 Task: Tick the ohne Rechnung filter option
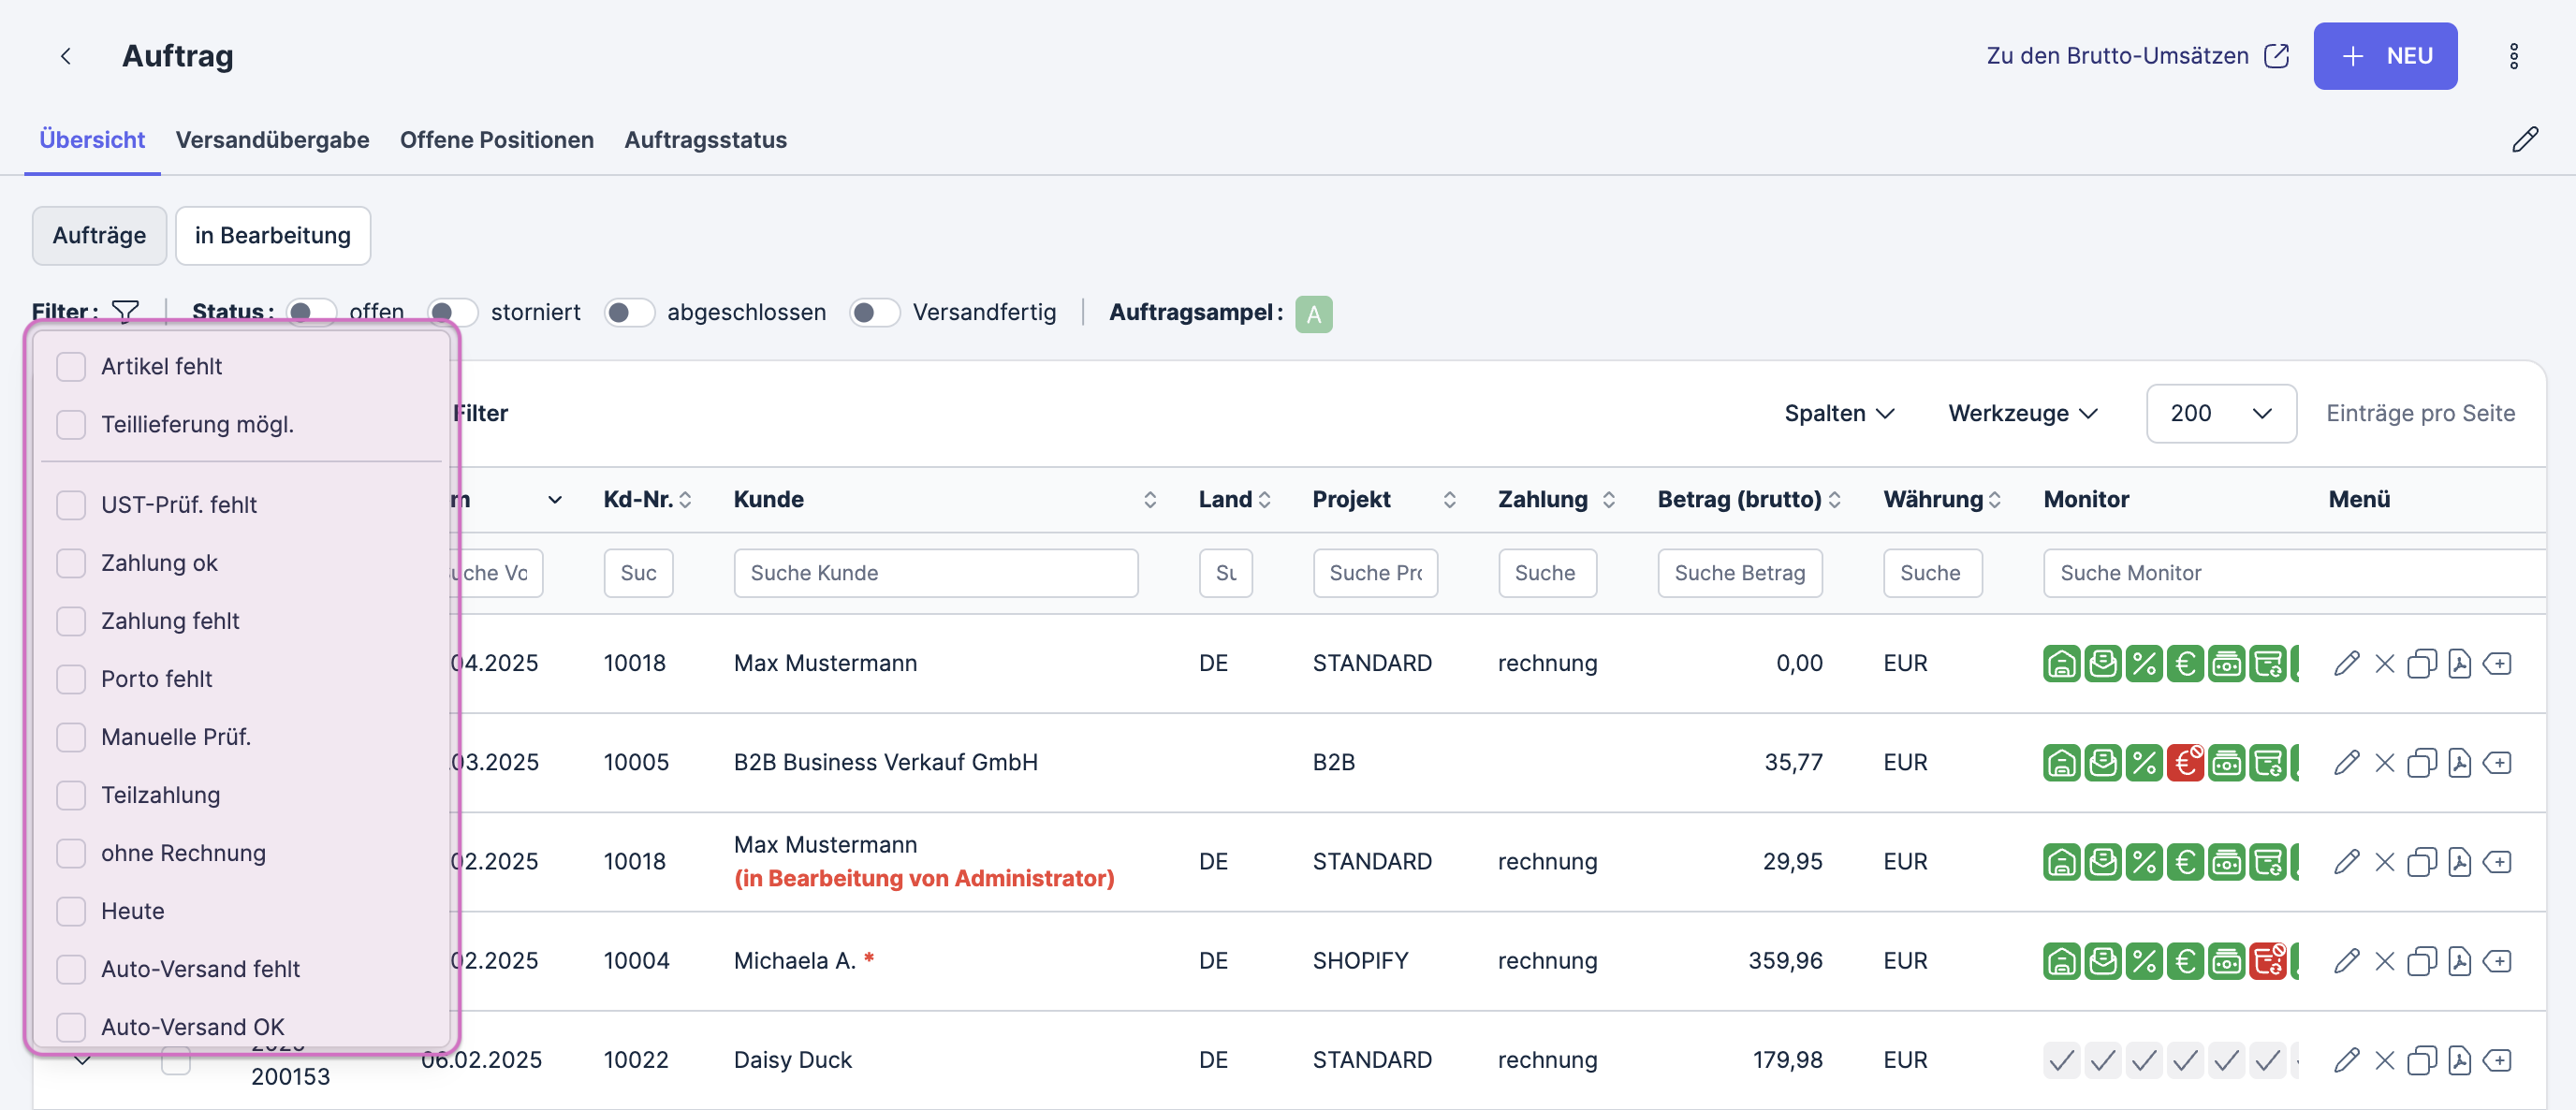tap(71, 853)
